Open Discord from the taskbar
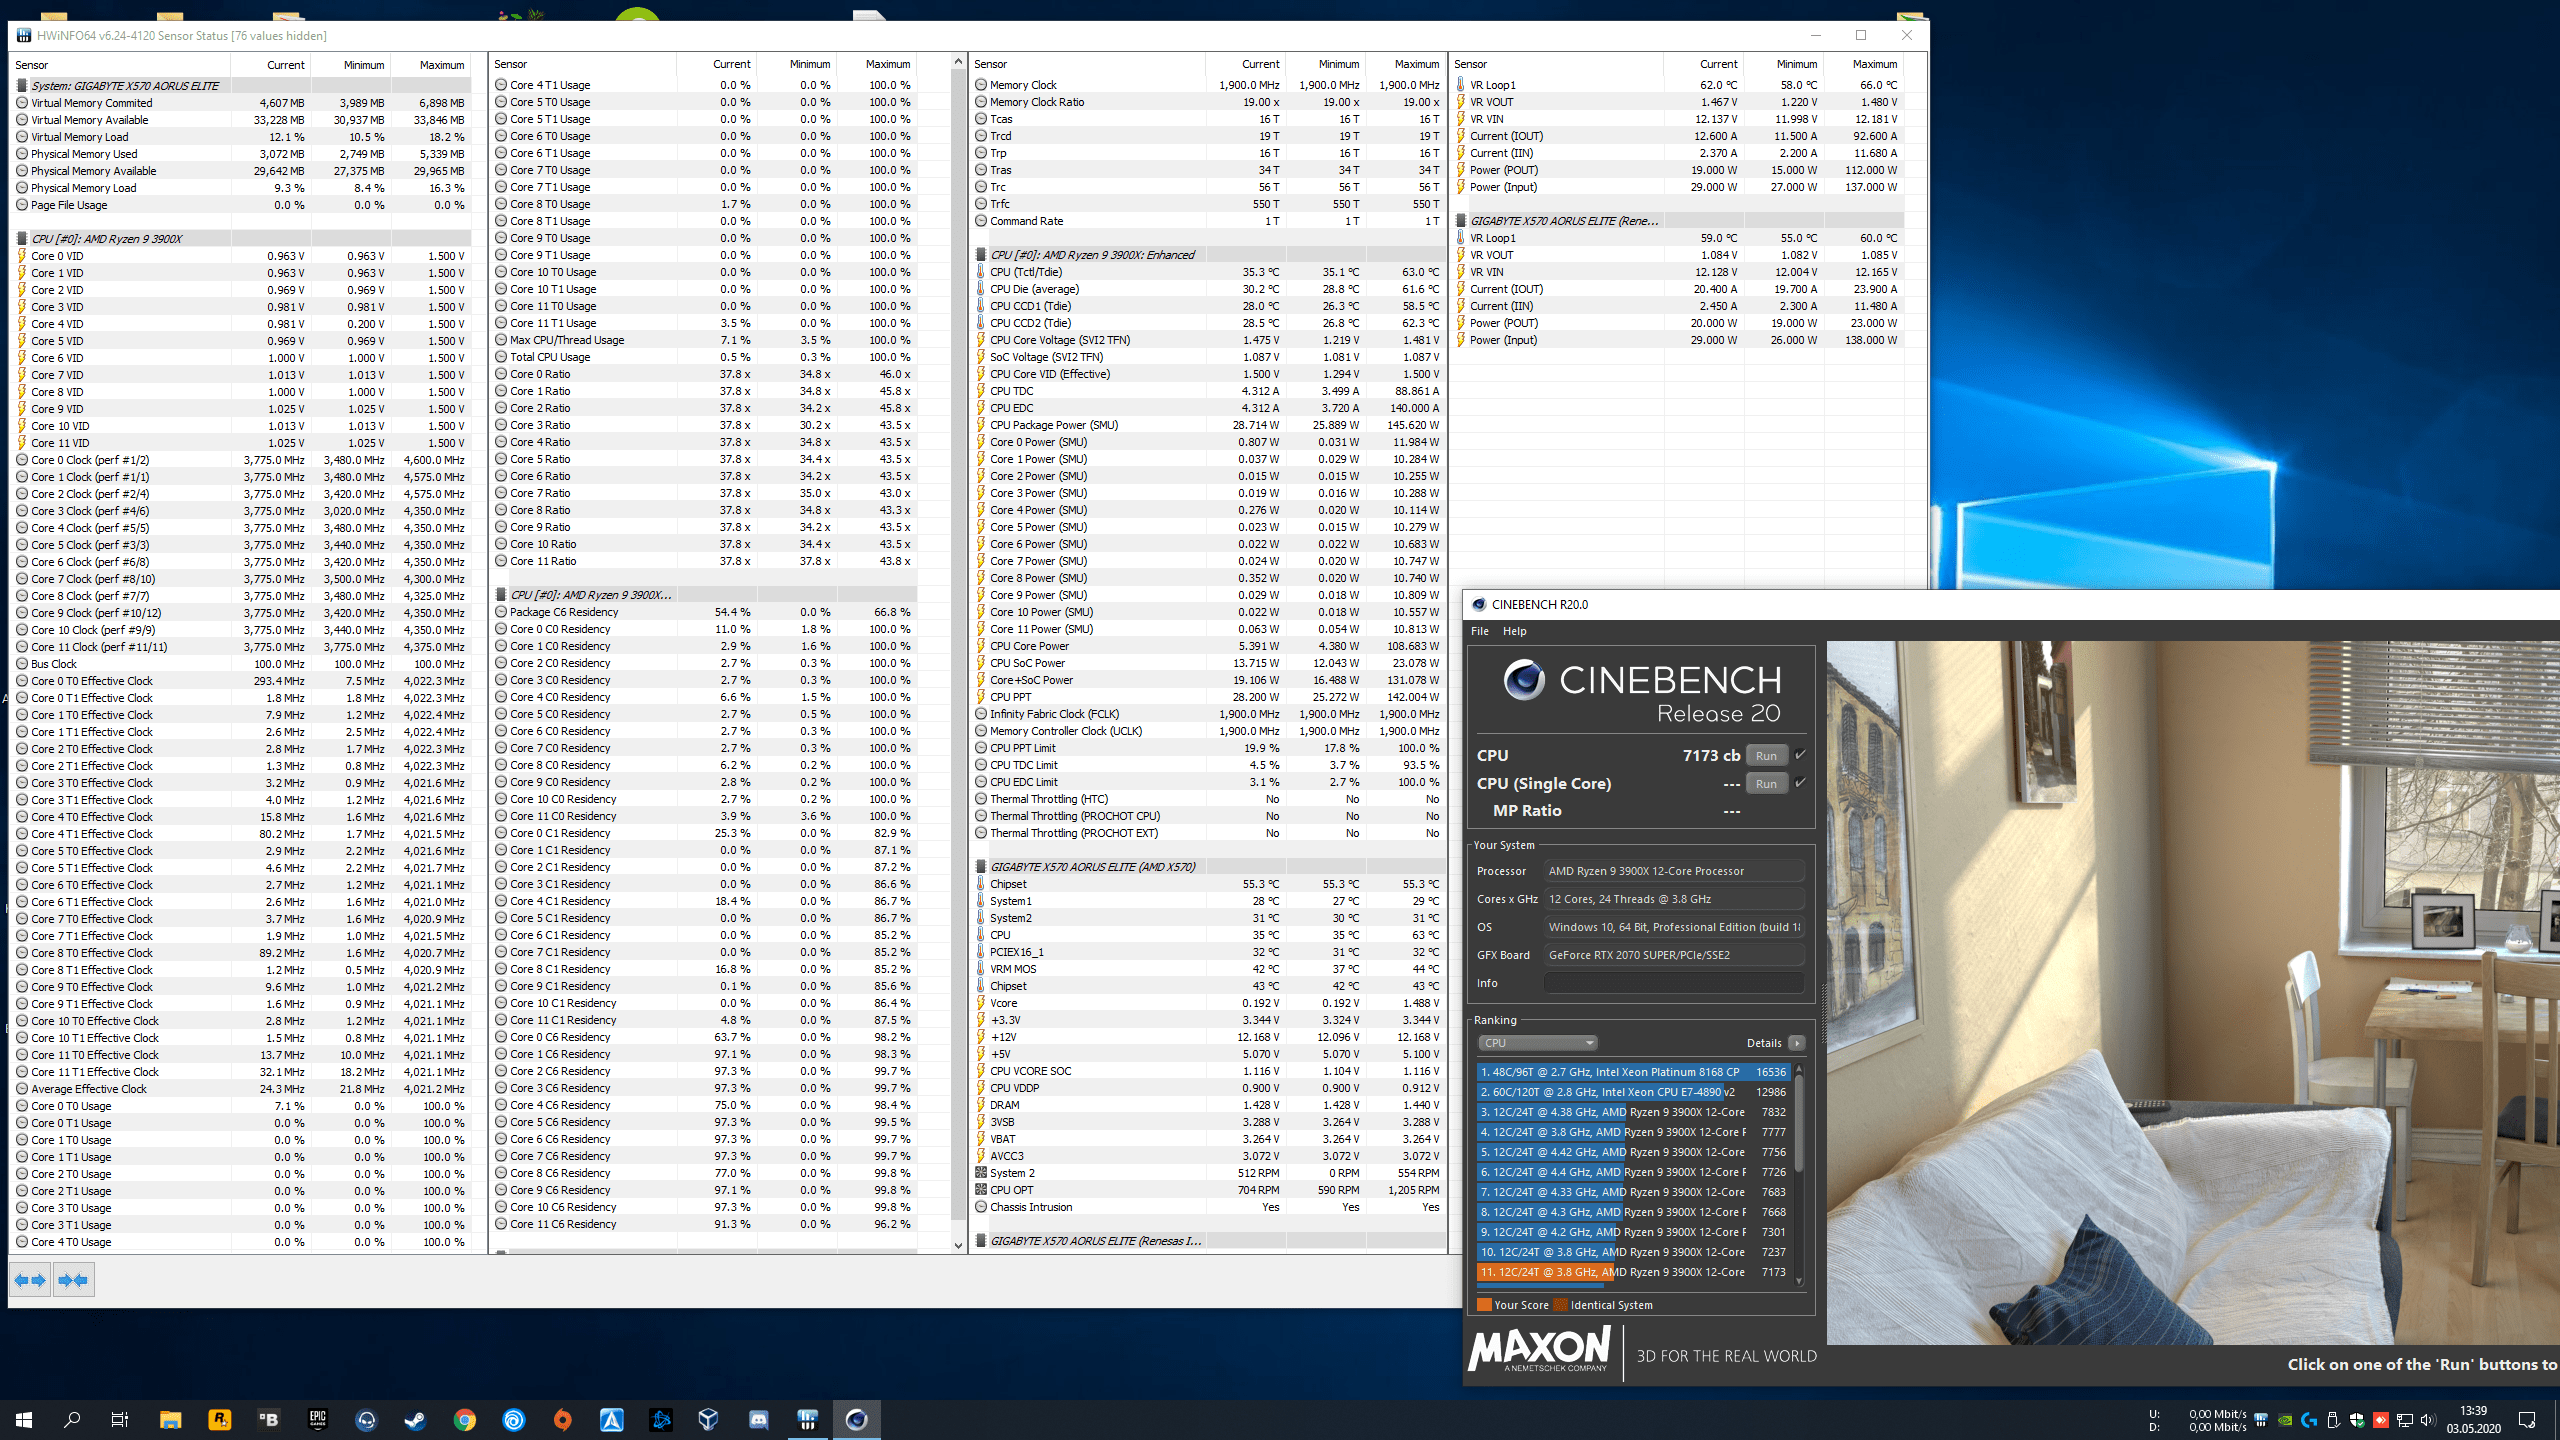Image resolution: width=2560 pixels, height=1440 pixels. point(758,1419)
